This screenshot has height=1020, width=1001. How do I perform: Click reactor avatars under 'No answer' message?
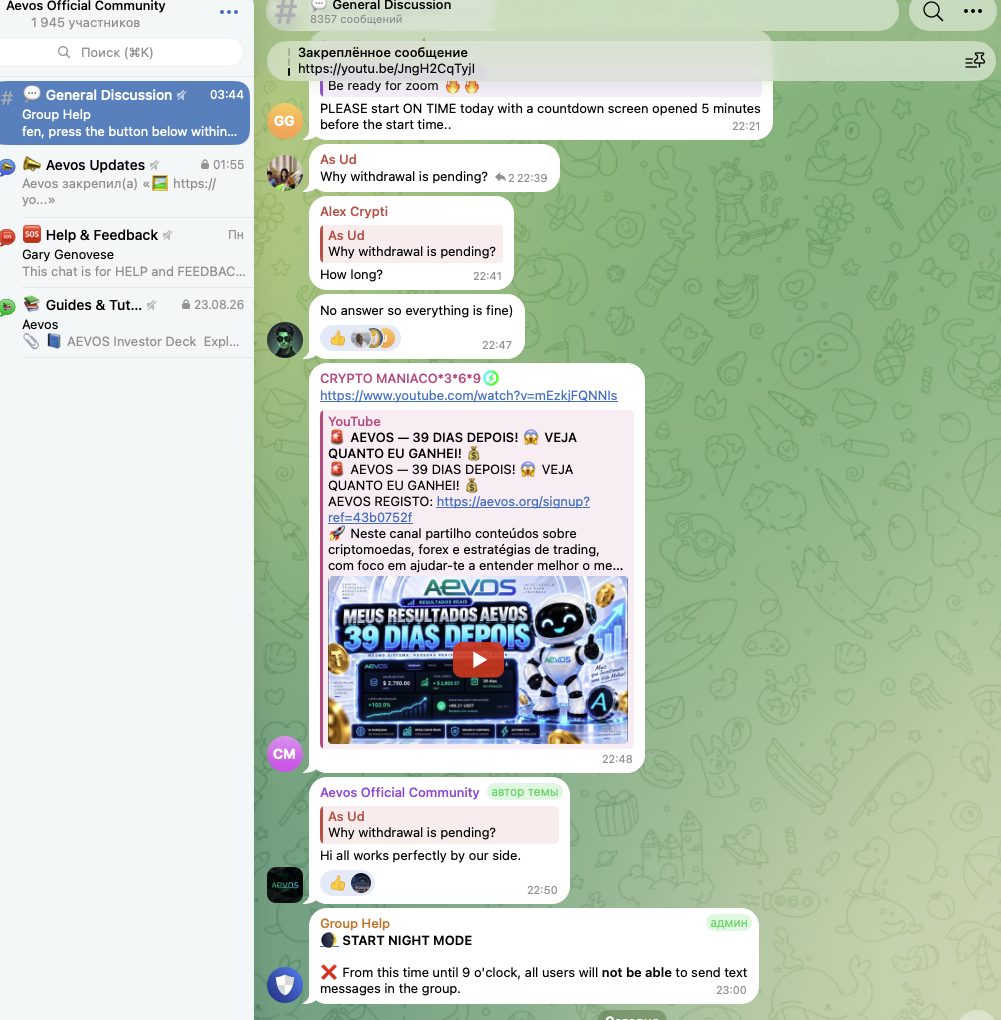(373, 338)
